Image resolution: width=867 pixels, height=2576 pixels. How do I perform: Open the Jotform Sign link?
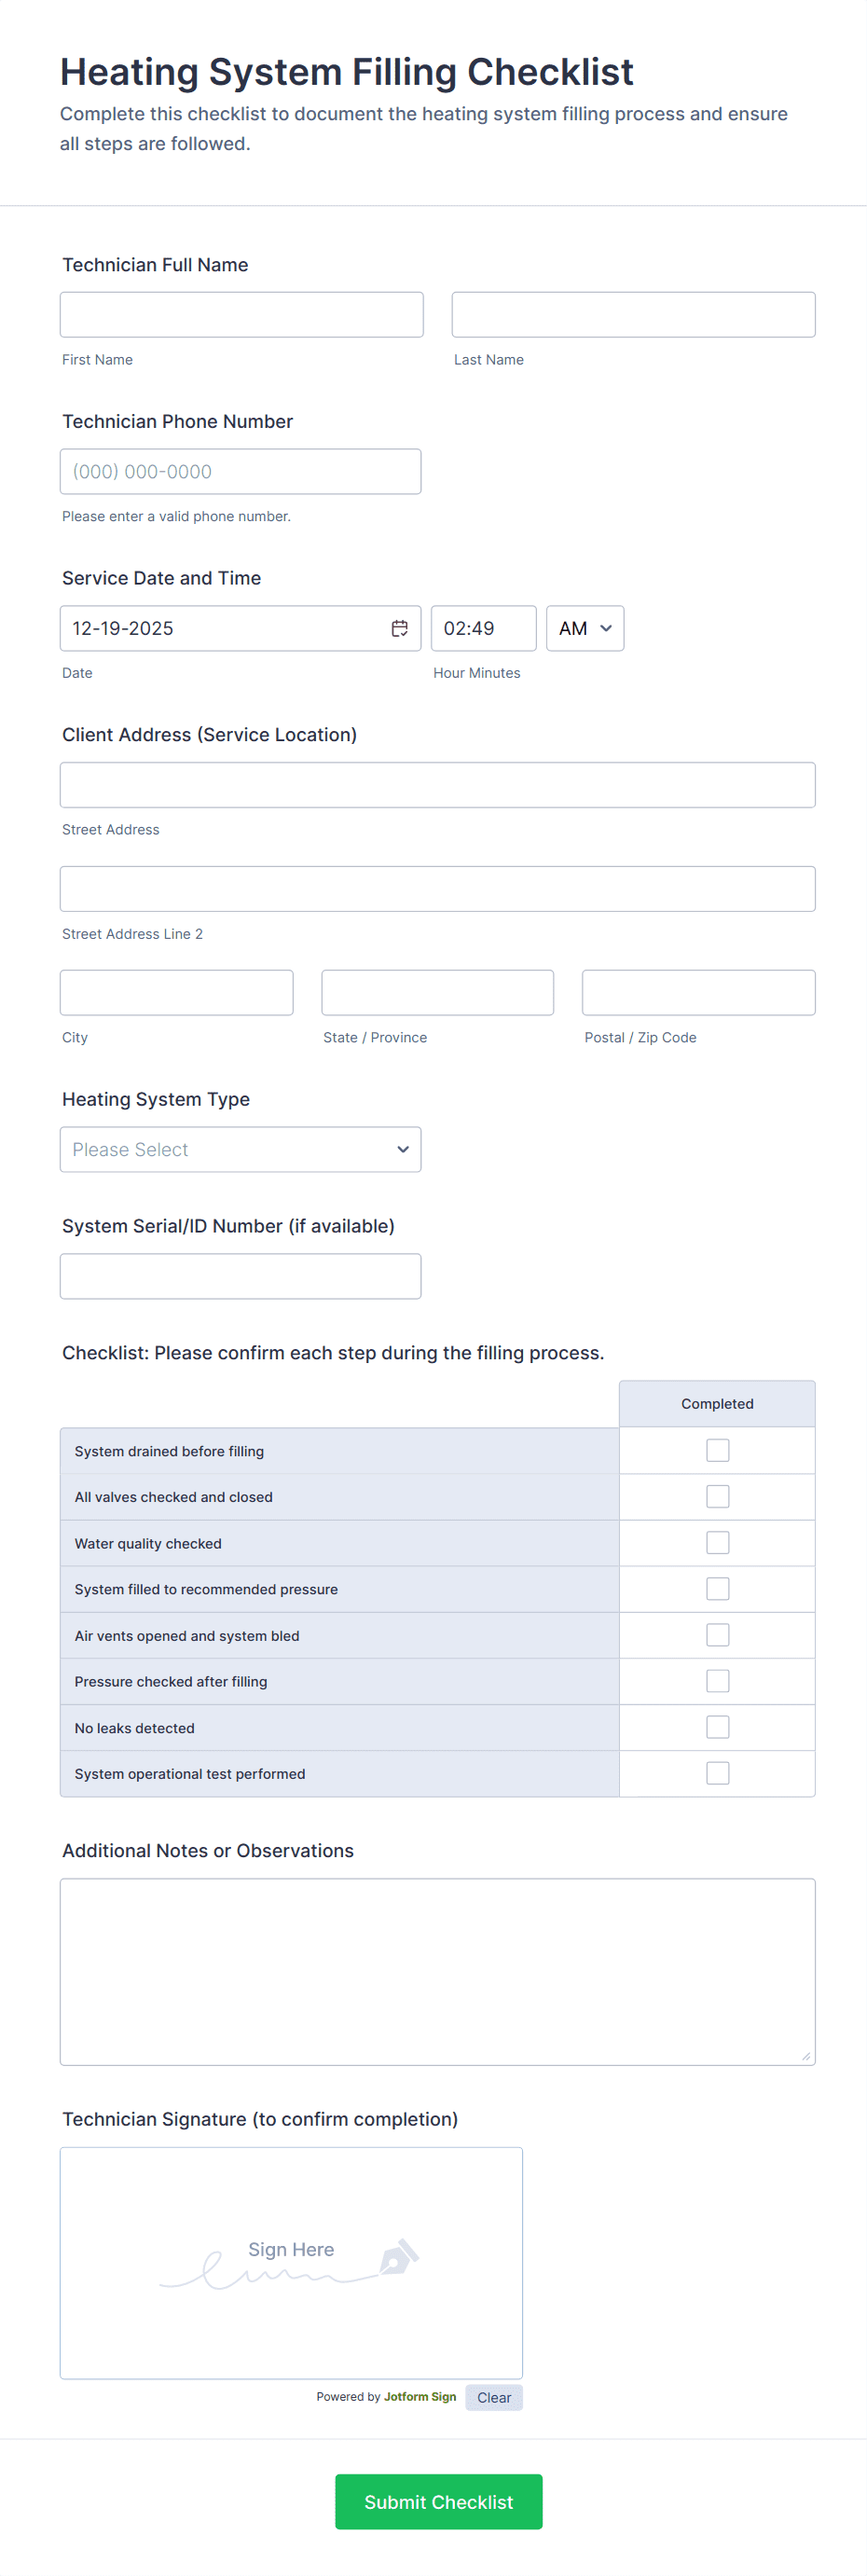(420, 2396)
